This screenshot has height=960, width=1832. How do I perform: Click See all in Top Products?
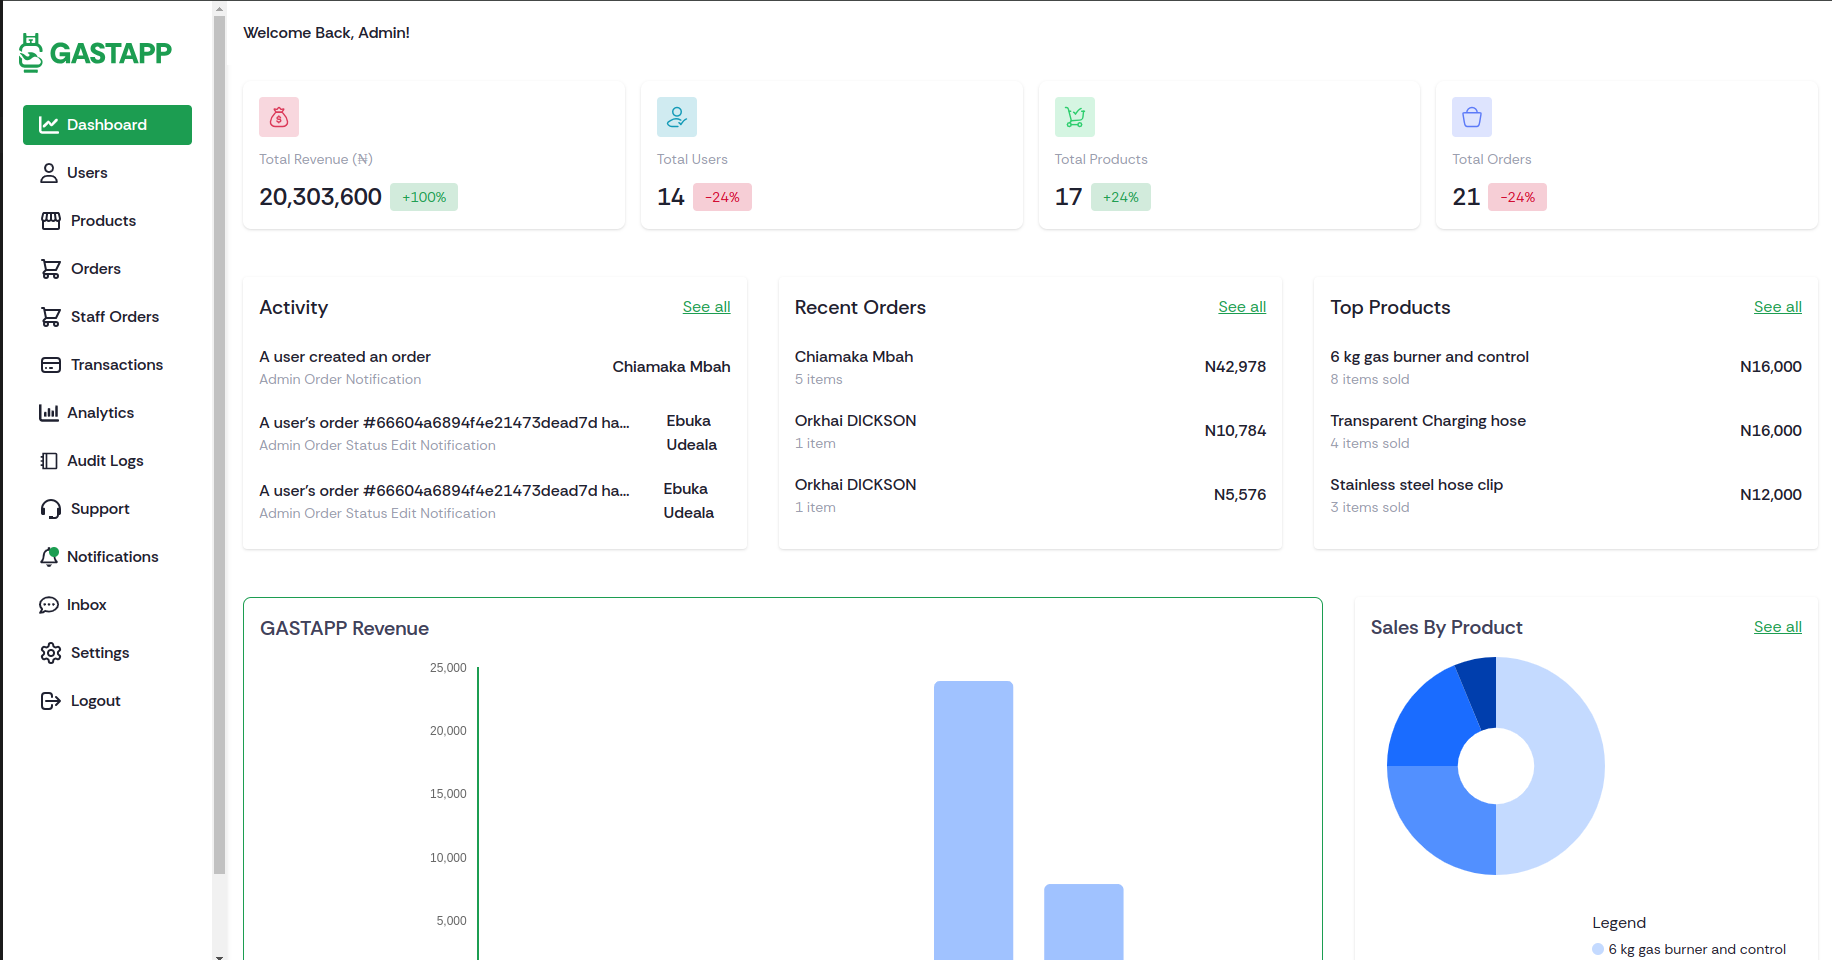[1777, 307]
